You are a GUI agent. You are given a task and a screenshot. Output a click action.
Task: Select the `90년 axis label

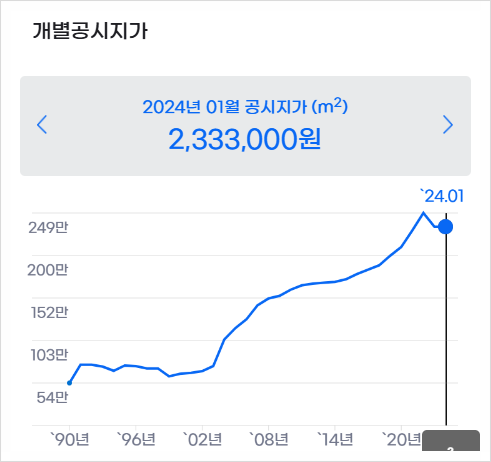[x=69, y=440]
